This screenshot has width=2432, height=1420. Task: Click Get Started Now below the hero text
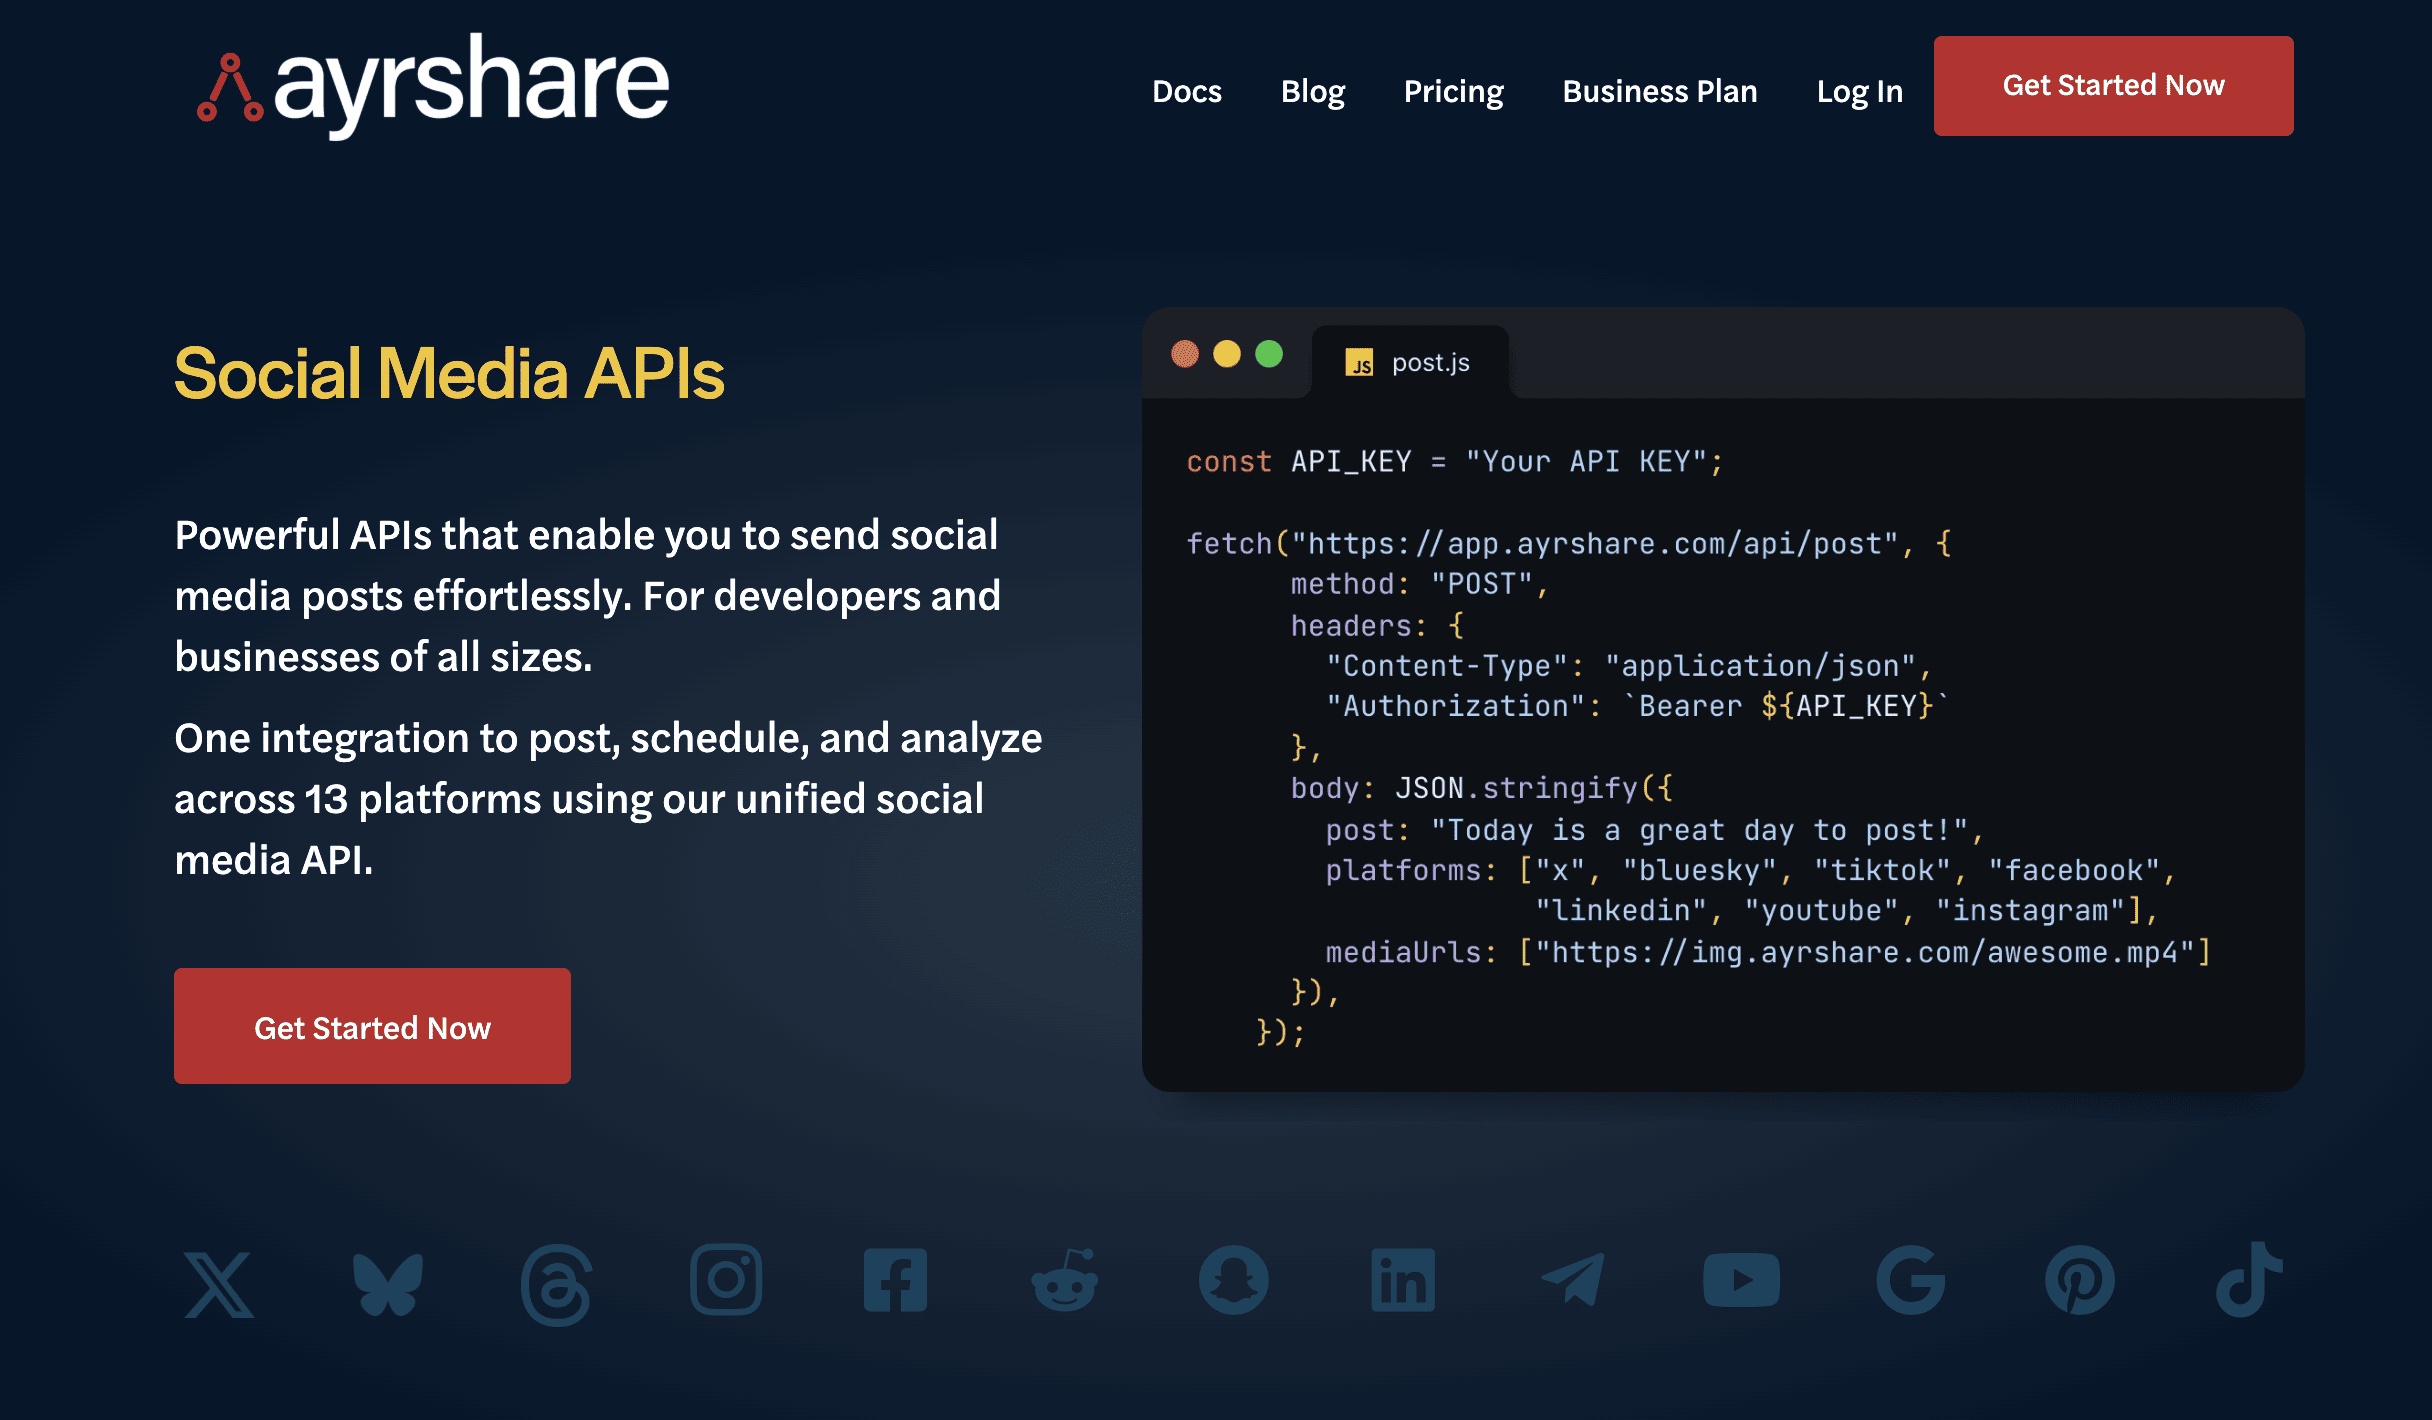[372, 1026]
